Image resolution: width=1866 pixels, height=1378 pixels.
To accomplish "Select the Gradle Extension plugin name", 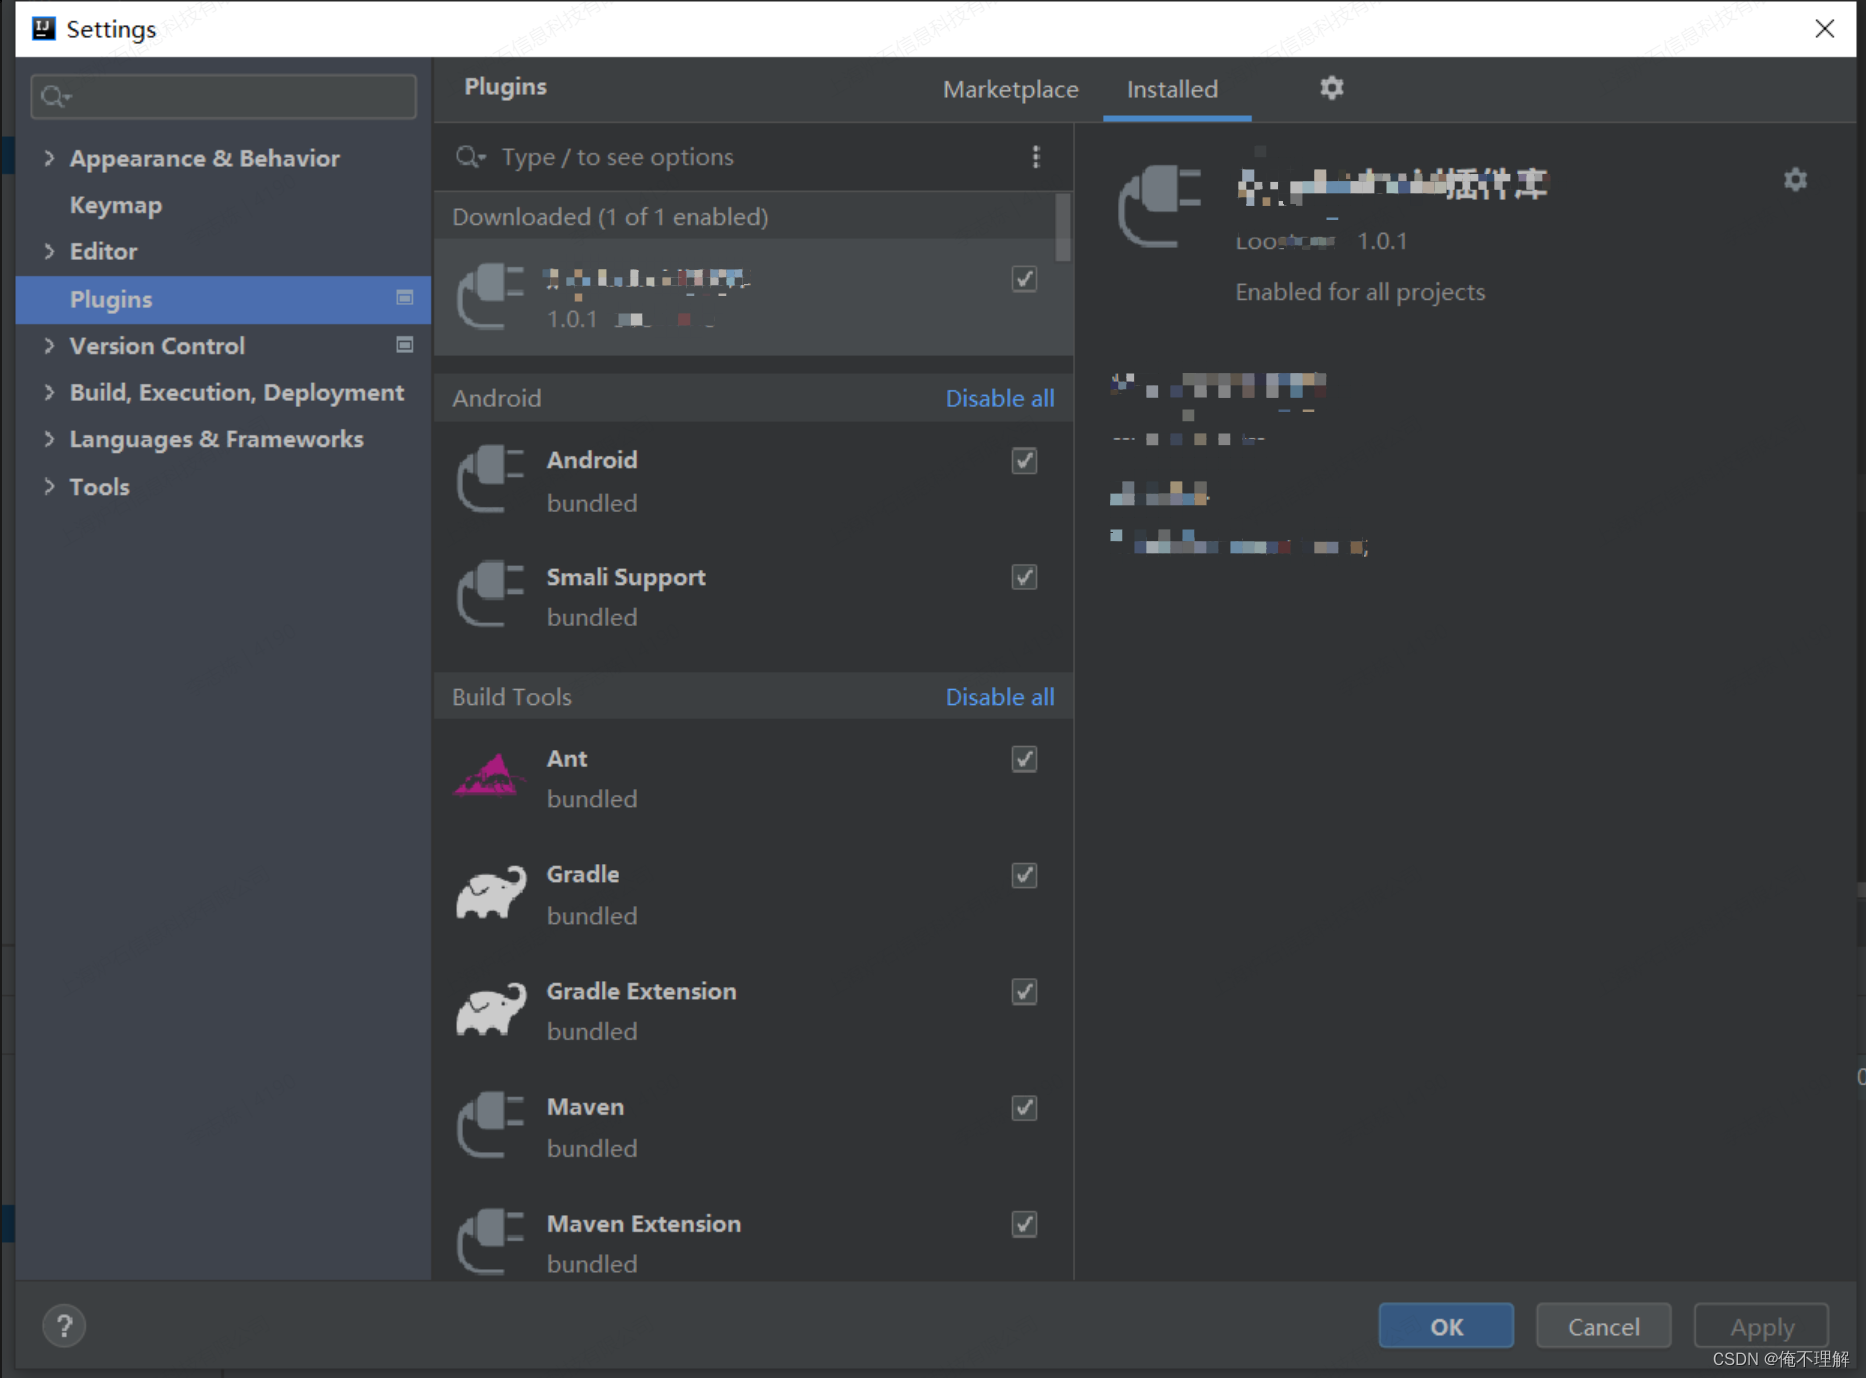I will [641, 991].
